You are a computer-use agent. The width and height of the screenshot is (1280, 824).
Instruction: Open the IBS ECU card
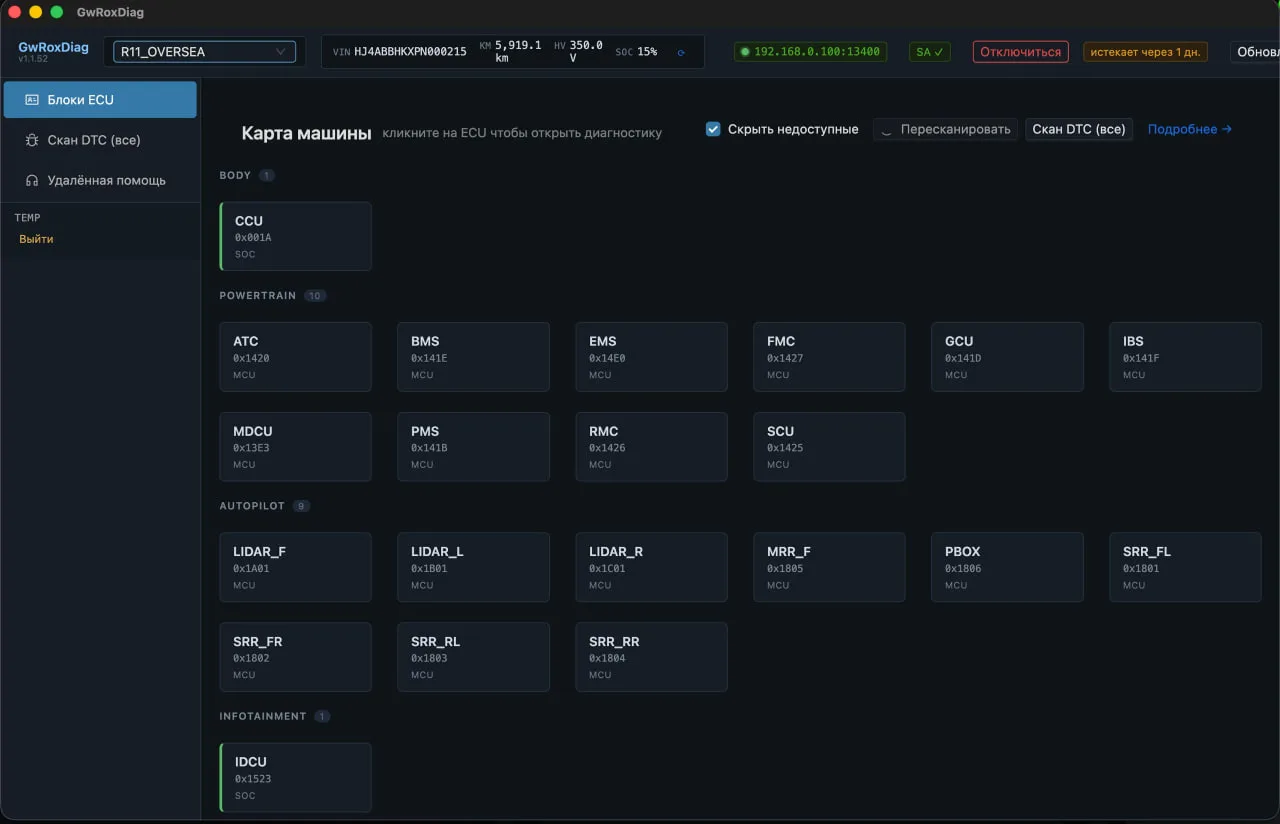1186,357
